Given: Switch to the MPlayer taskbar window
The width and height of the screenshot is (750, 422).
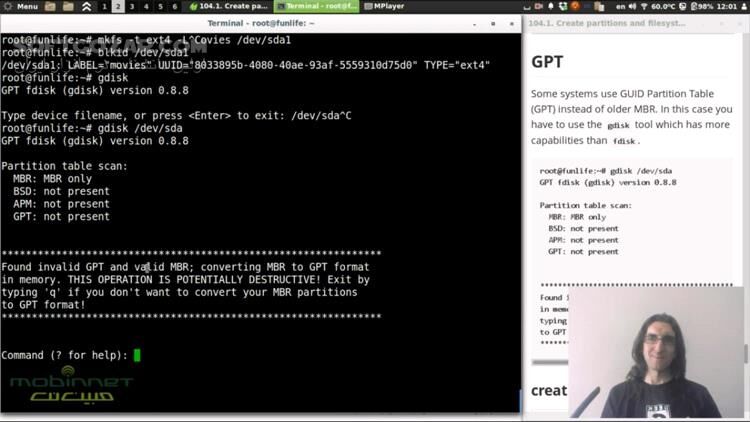Looking at the screenshot, I should point(387,6).
